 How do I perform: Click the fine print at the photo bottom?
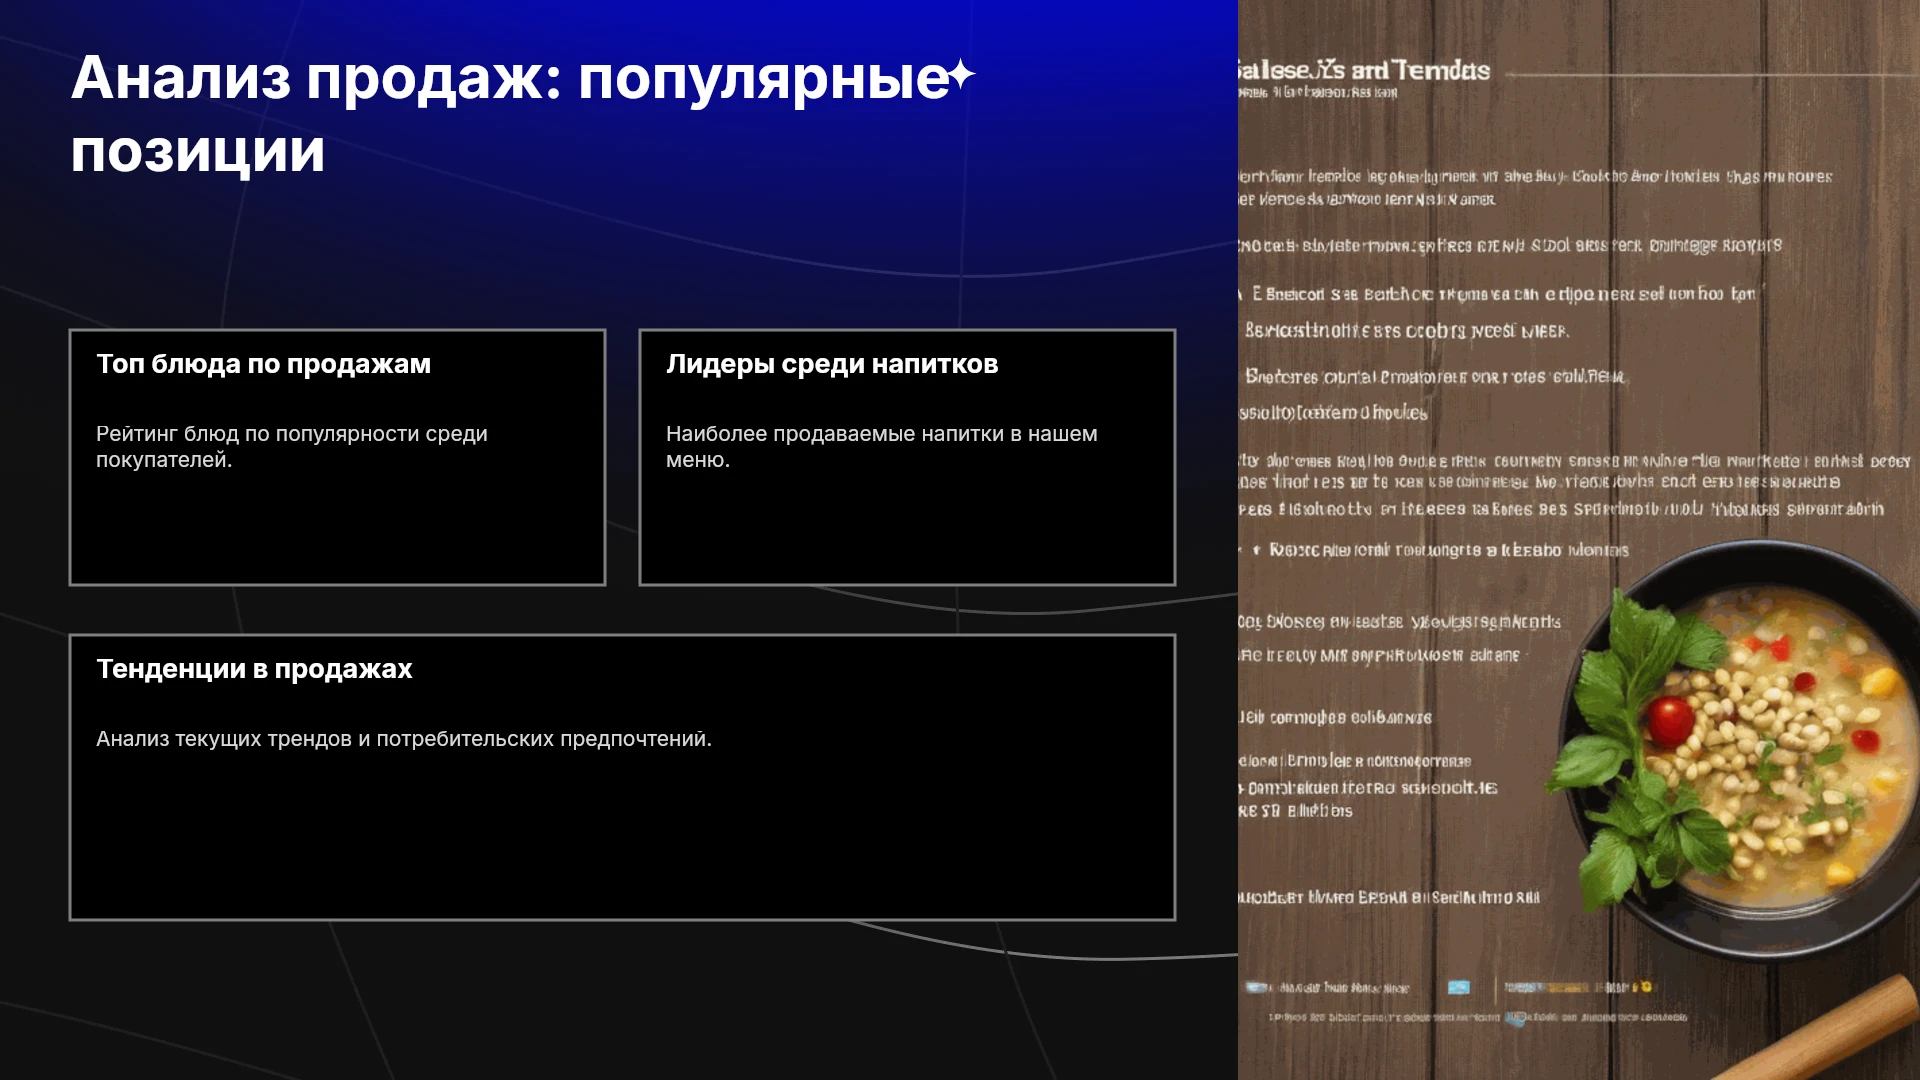(1477, 1017)
